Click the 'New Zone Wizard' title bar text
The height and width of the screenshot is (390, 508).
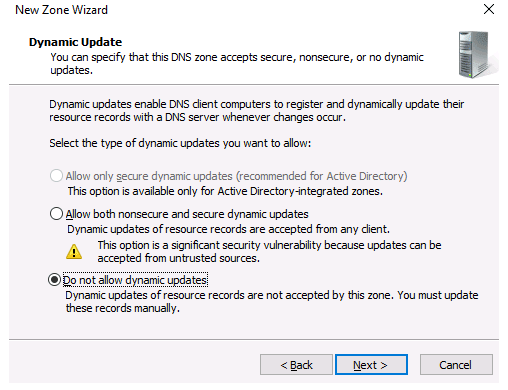[61, 10]
